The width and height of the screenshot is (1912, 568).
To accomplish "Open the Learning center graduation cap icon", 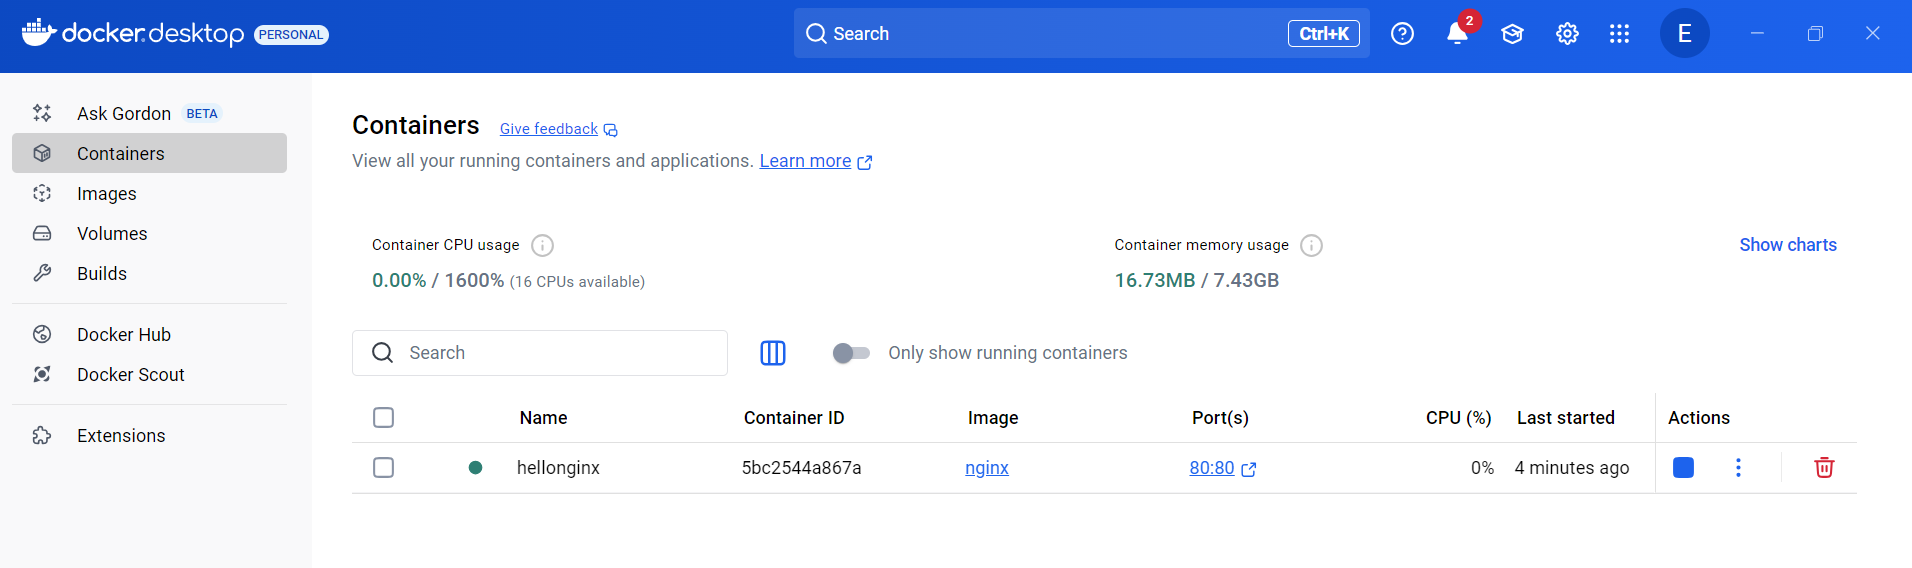I will (1512, 34).
